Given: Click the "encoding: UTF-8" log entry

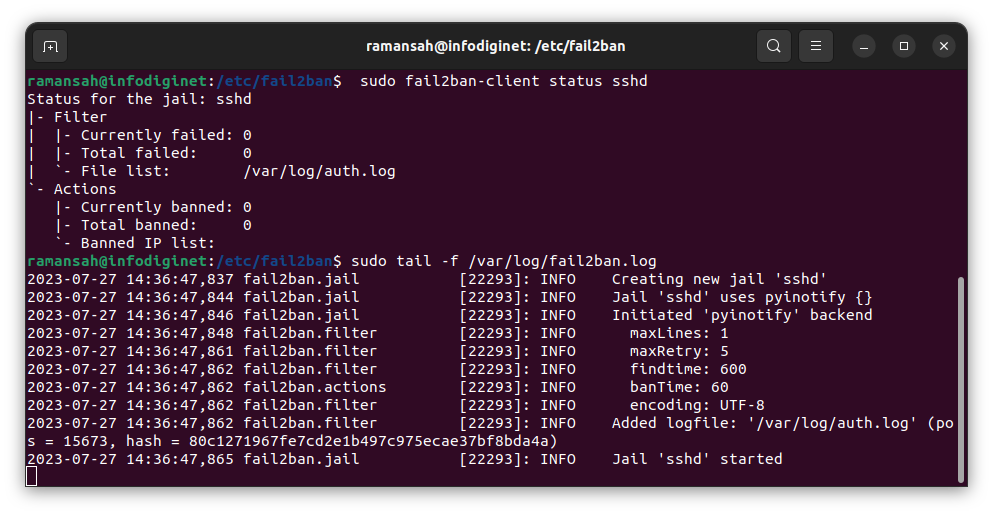Looking at the screenshot, I should (697, 405).
